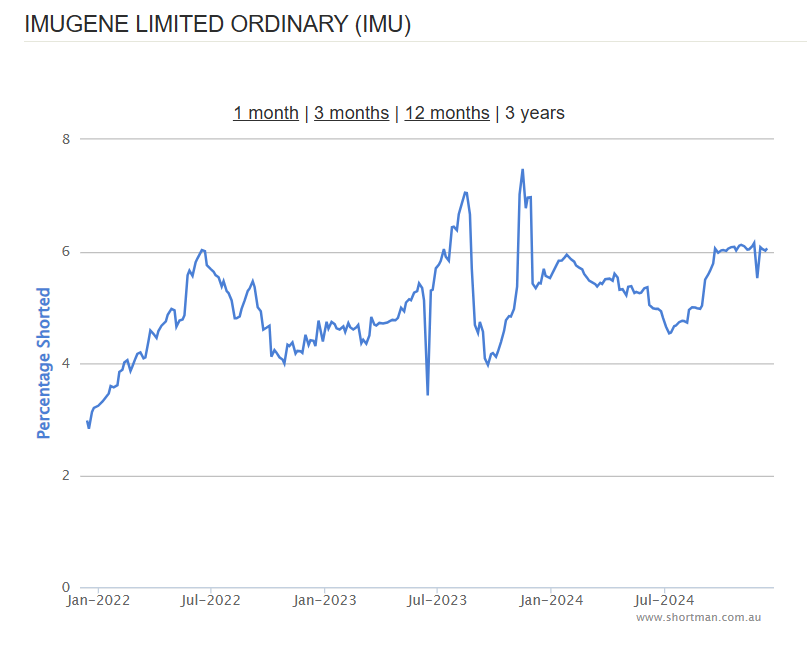This screenshot has height=650, width=807.
Task: Click the www.shortman.com.au chart credit
Action: pos(698,617)
